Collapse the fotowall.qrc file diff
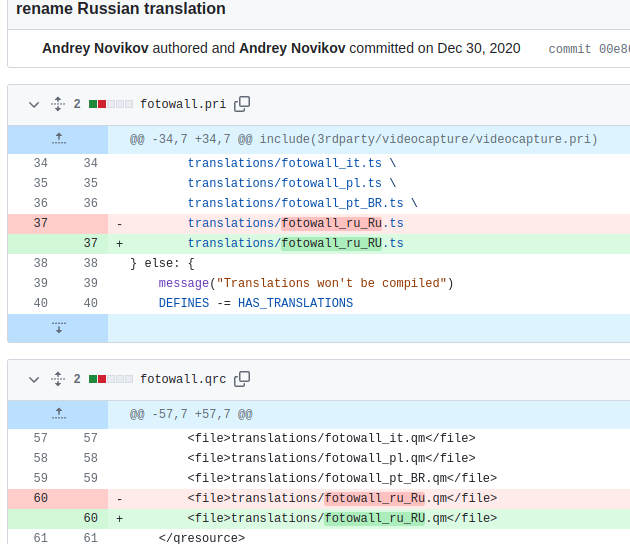630x544 pixels. pyautogui.click(x=34, y=379)
